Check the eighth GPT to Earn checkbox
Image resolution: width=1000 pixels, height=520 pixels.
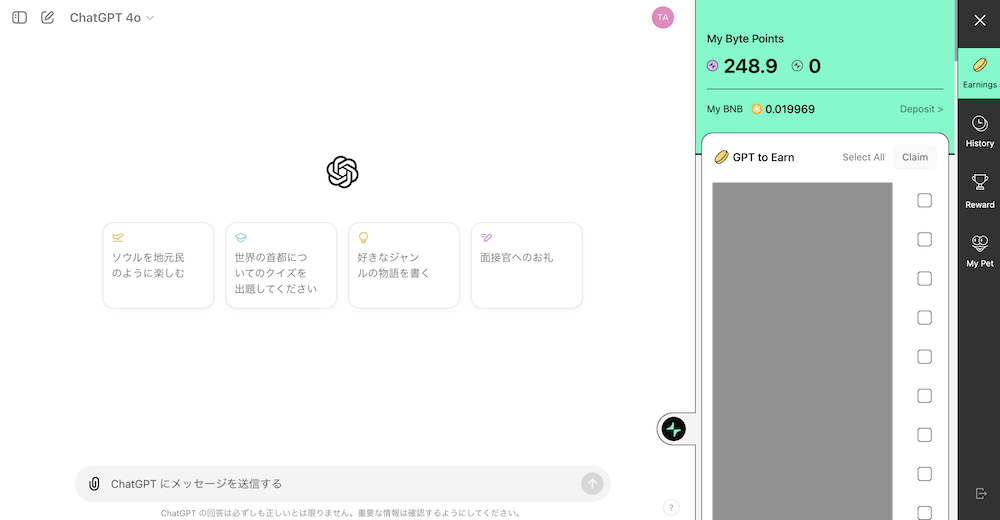pyautogui.click(x=924, y=473)
